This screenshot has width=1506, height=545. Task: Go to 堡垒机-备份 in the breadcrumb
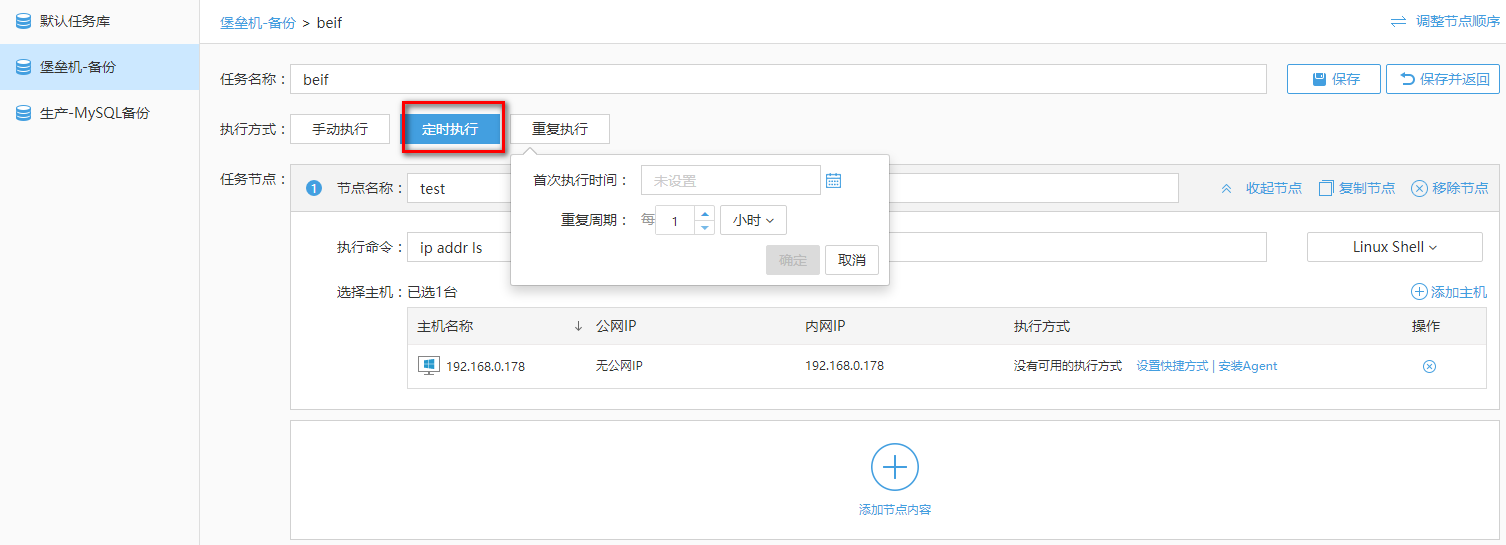pyautogui.click(x=258, y=22)
